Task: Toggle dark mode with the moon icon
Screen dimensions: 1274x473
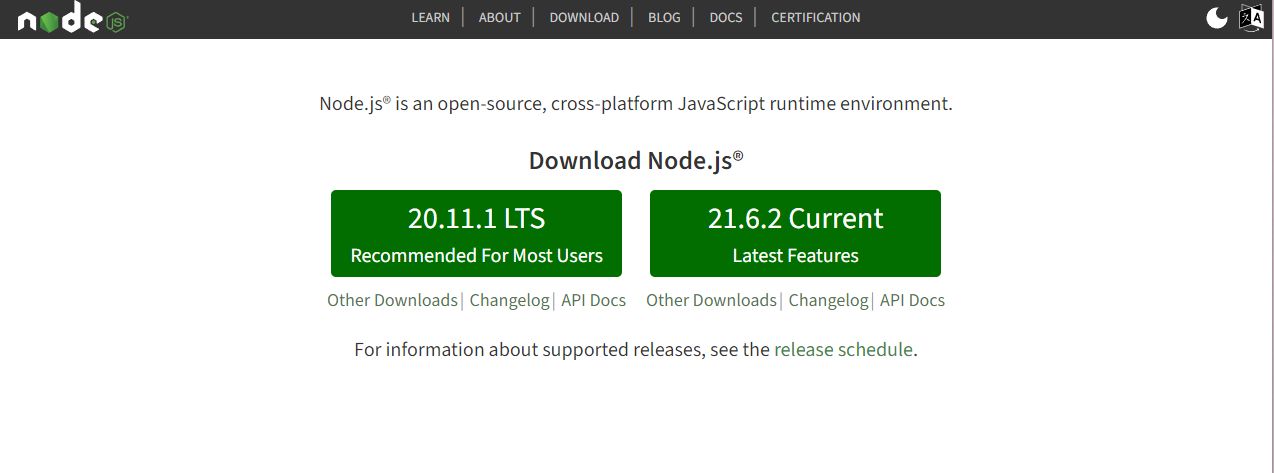Action: click(1216, 18)
